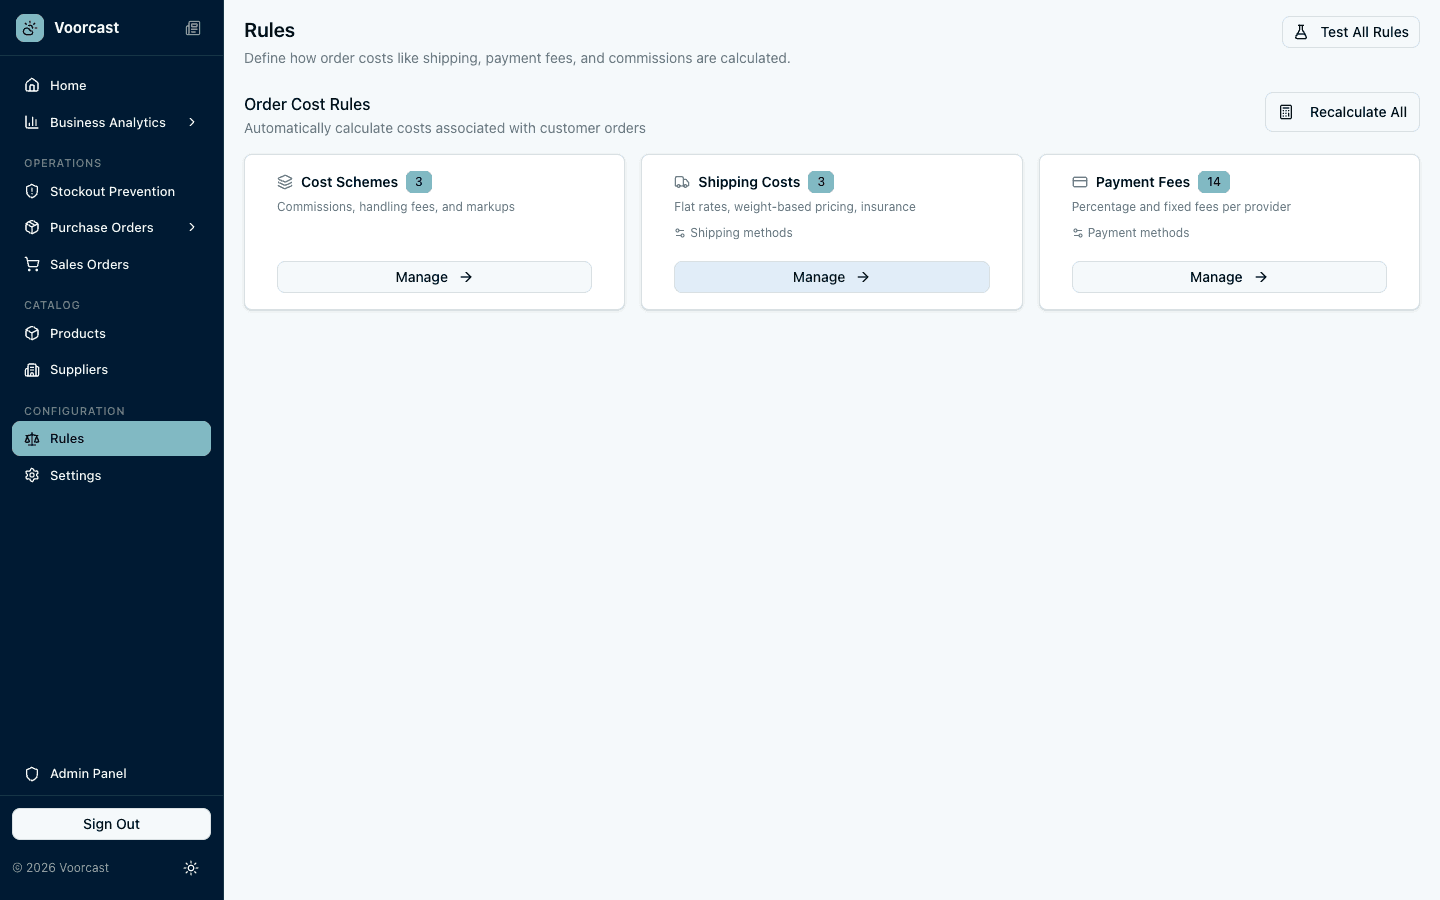Open the Home page
Image resolution: width=1440 pixels, height=900 pixels.
coord(68,85)
